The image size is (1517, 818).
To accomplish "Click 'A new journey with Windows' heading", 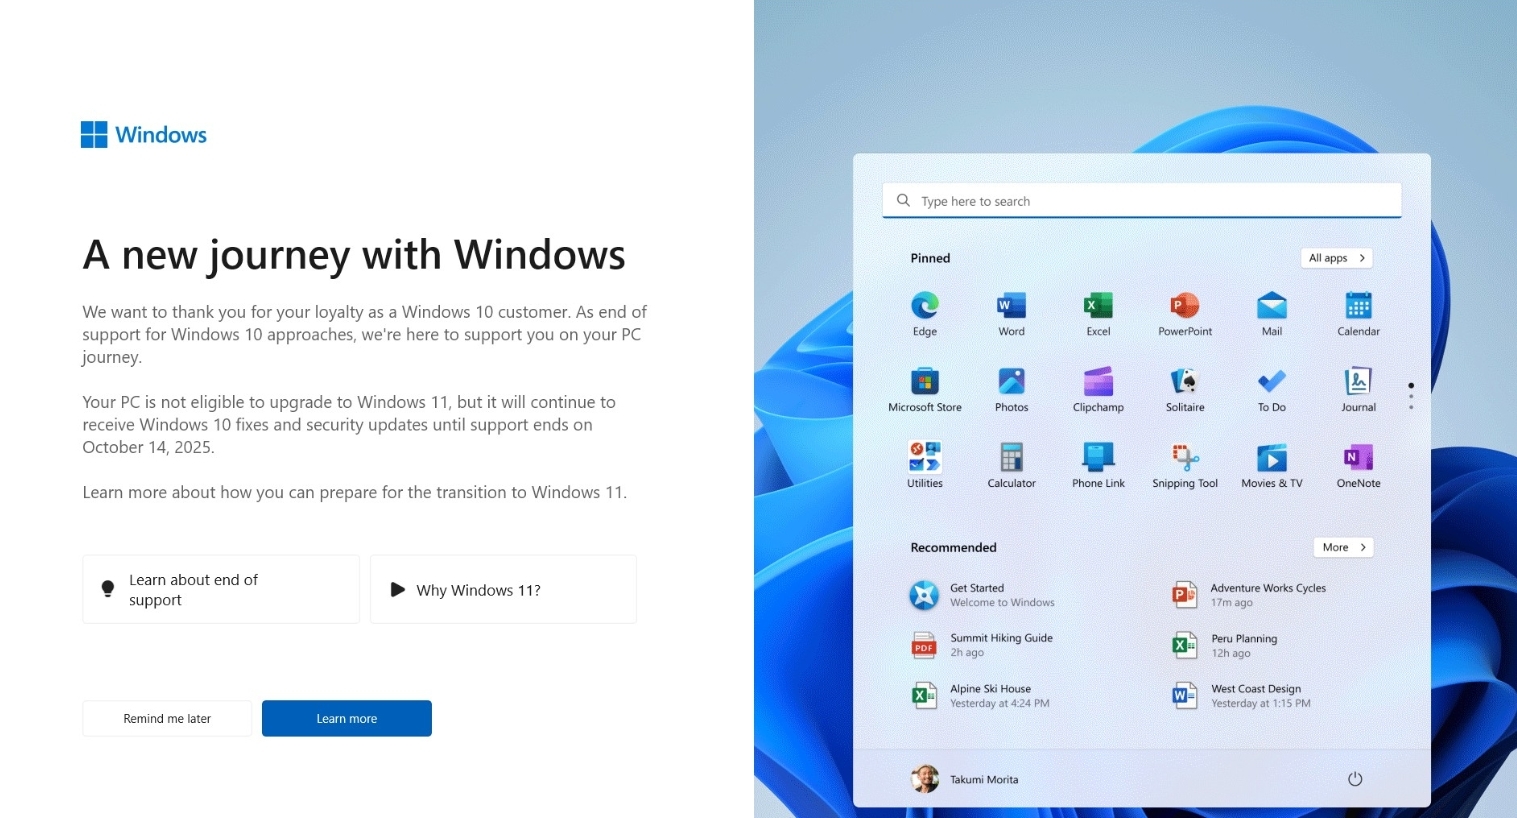I will pyautogui.click(x=354, y=255).
